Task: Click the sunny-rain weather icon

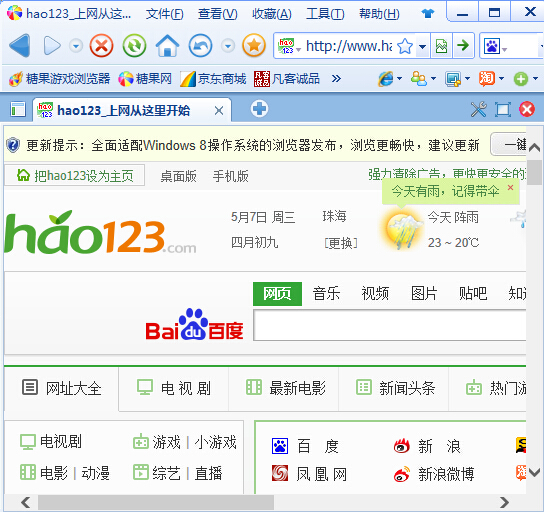Action: 403,228
